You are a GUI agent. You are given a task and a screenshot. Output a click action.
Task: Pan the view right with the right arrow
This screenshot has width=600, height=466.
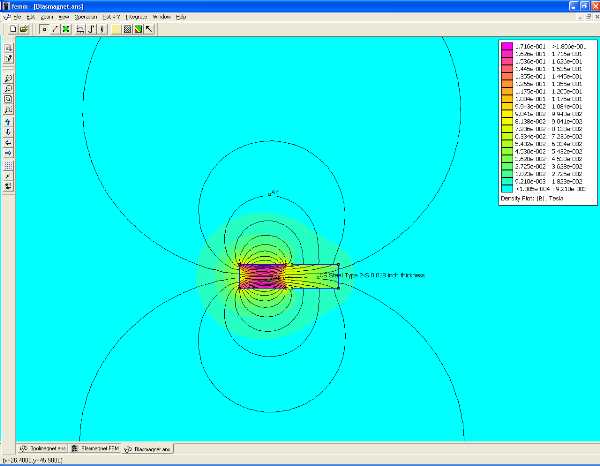point(8,153)
